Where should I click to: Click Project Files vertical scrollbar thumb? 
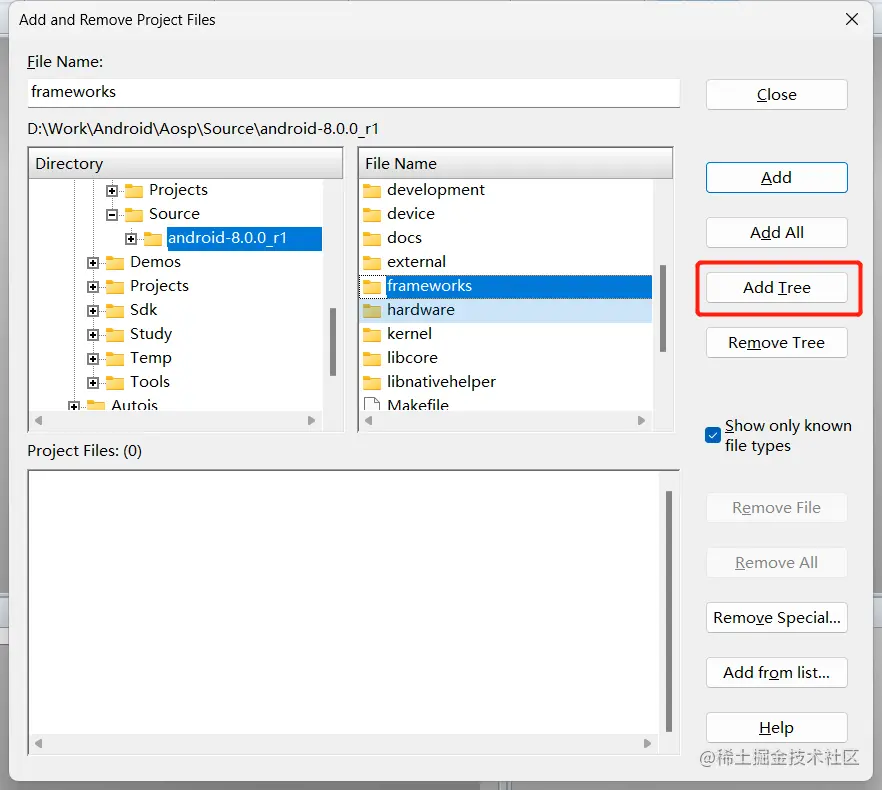[x=669, y=611]
